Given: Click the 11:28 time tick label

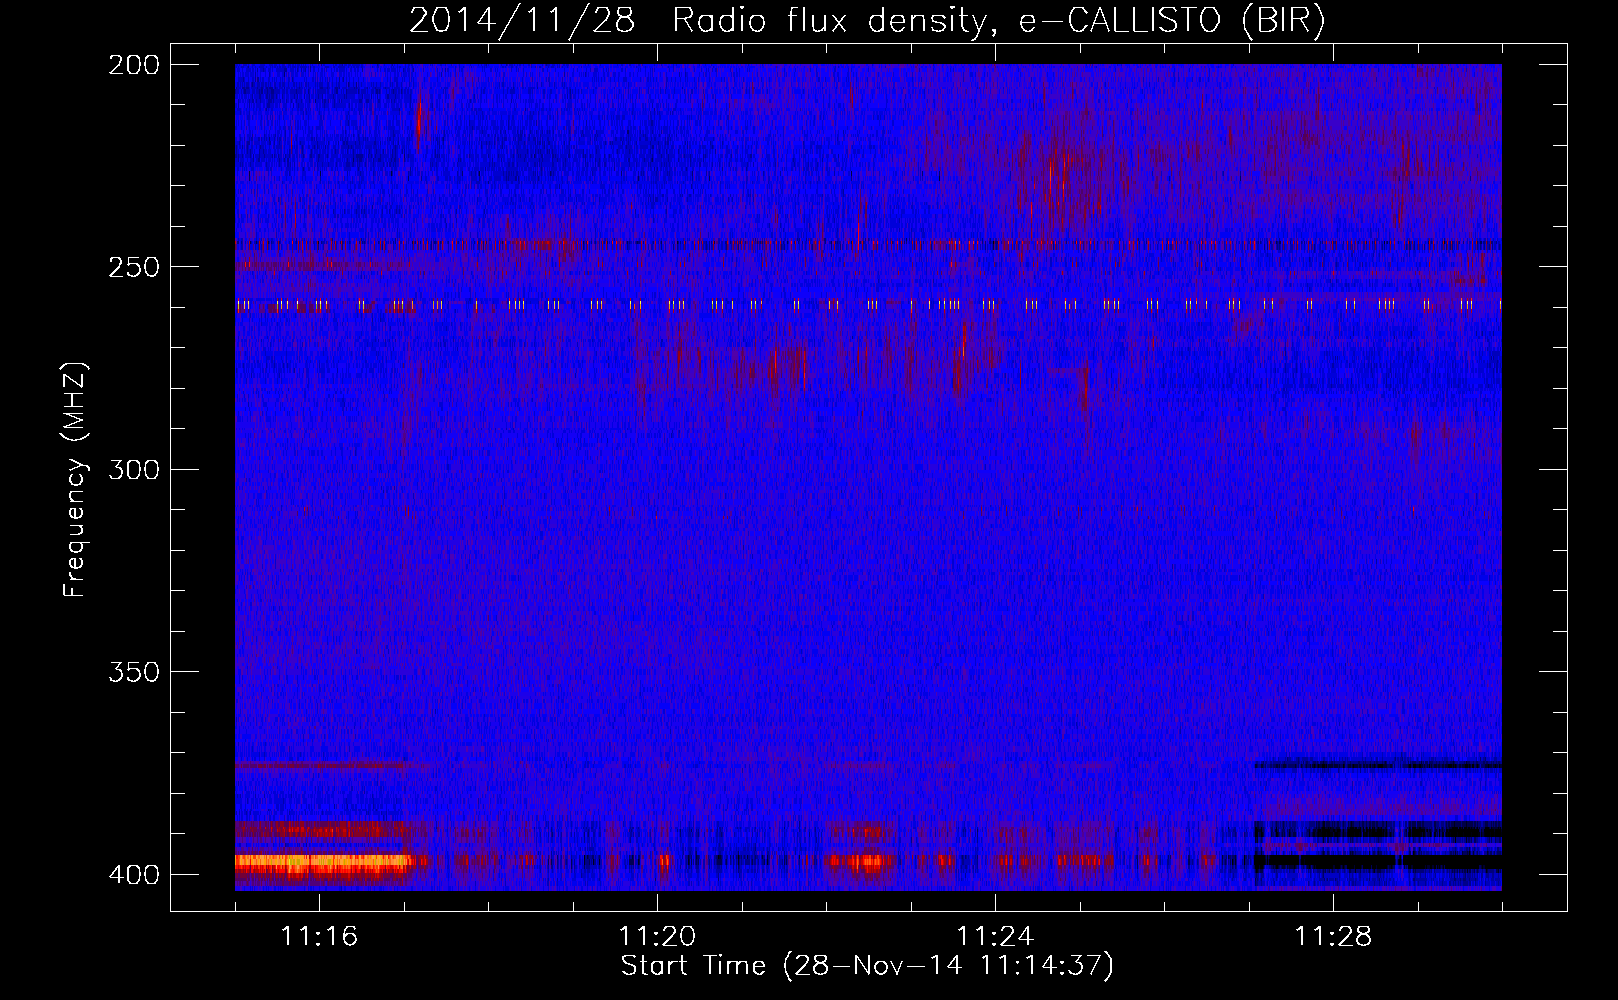Looking at the screenshot, I should click(x=1333, y=936).
